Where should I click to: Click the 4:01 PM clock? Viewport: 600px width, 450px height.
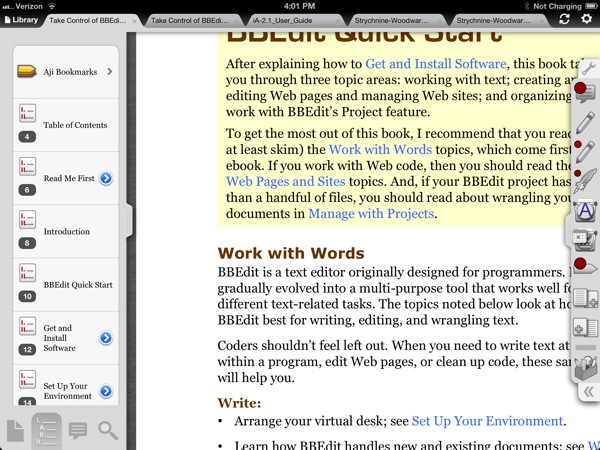tap(299, 6)
